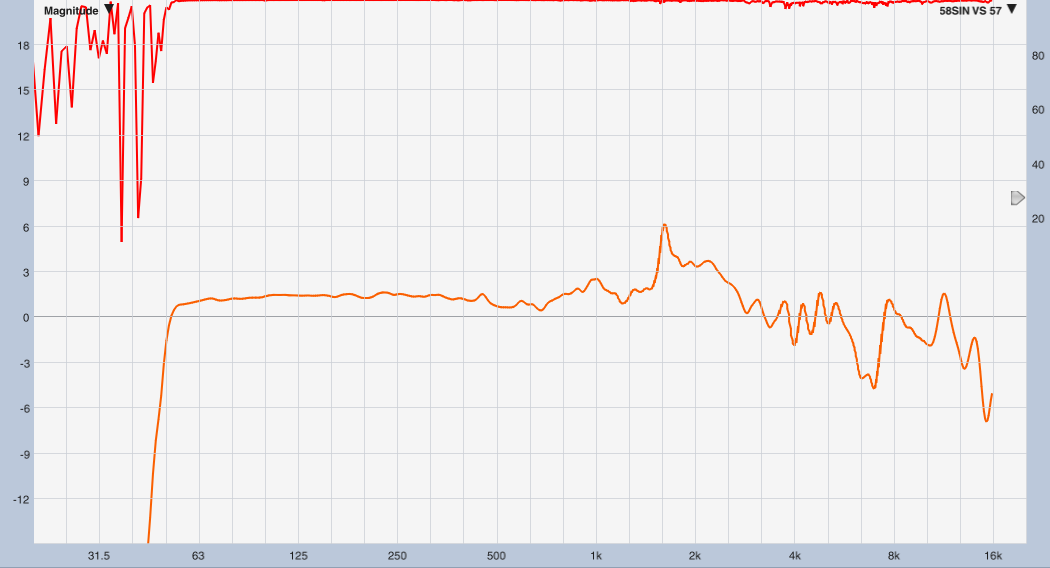This screenshot has width=1050, height=568.
Task: Click the 500 frequency axis label
Action: 496,556
